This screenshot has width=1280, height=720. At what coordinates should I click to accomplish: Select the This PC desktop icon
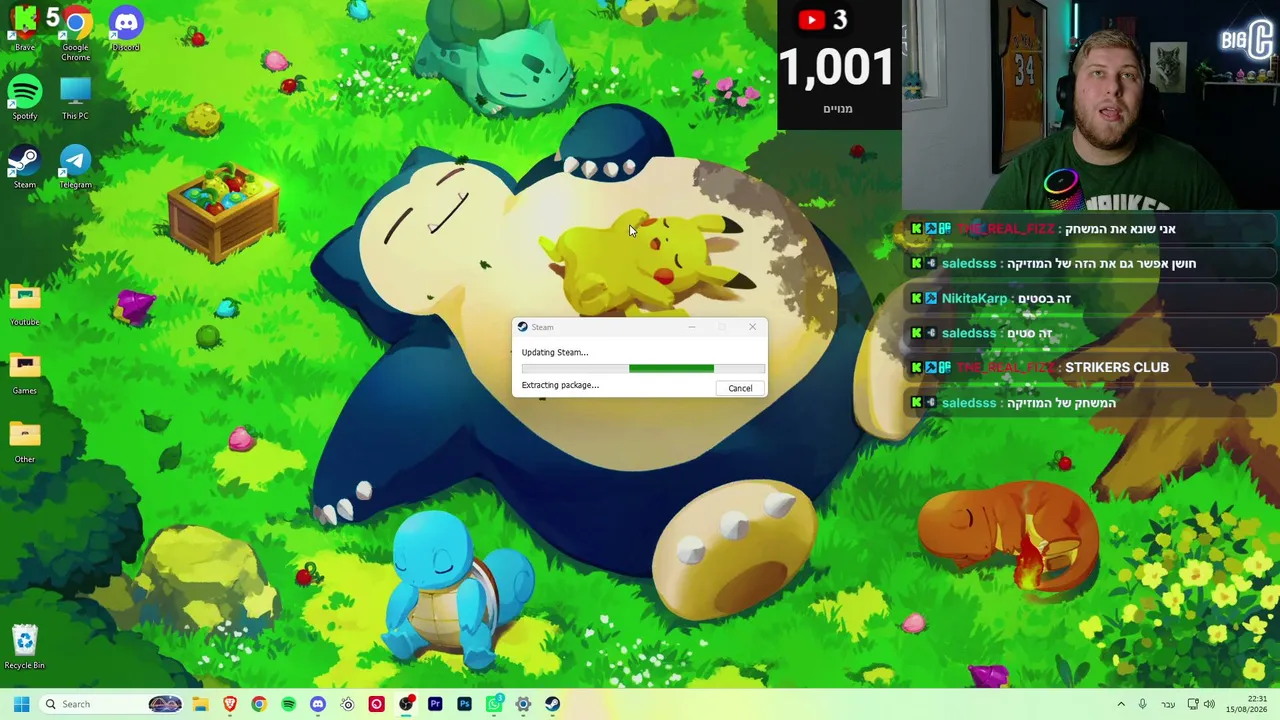(x=75, y=98)
